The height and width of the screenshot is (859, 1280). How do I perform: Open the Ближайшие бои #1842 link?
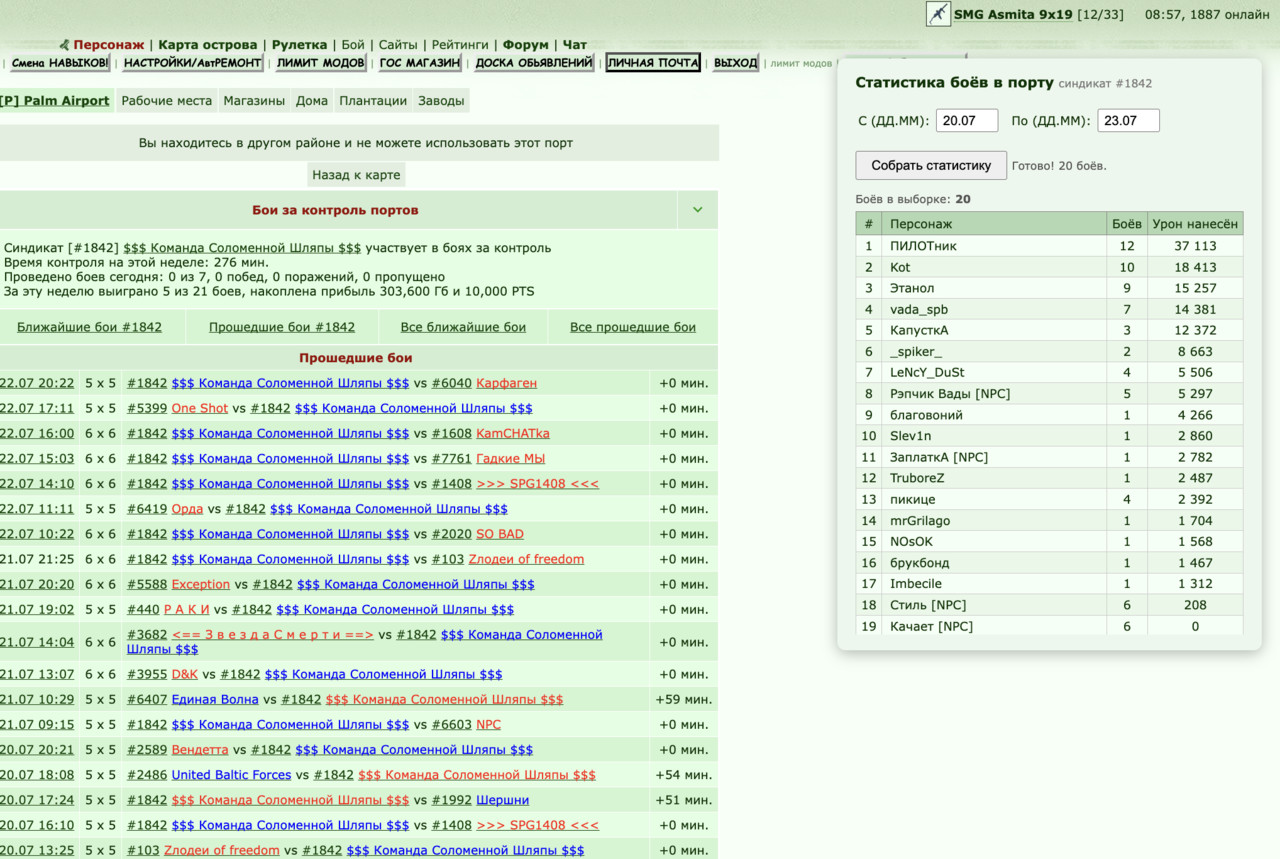tap(89, 327)
